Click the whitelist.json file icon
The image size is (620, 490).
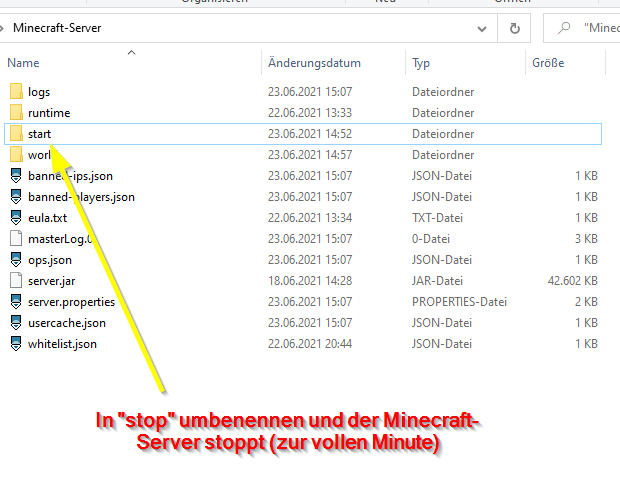(x=16, y=343)
